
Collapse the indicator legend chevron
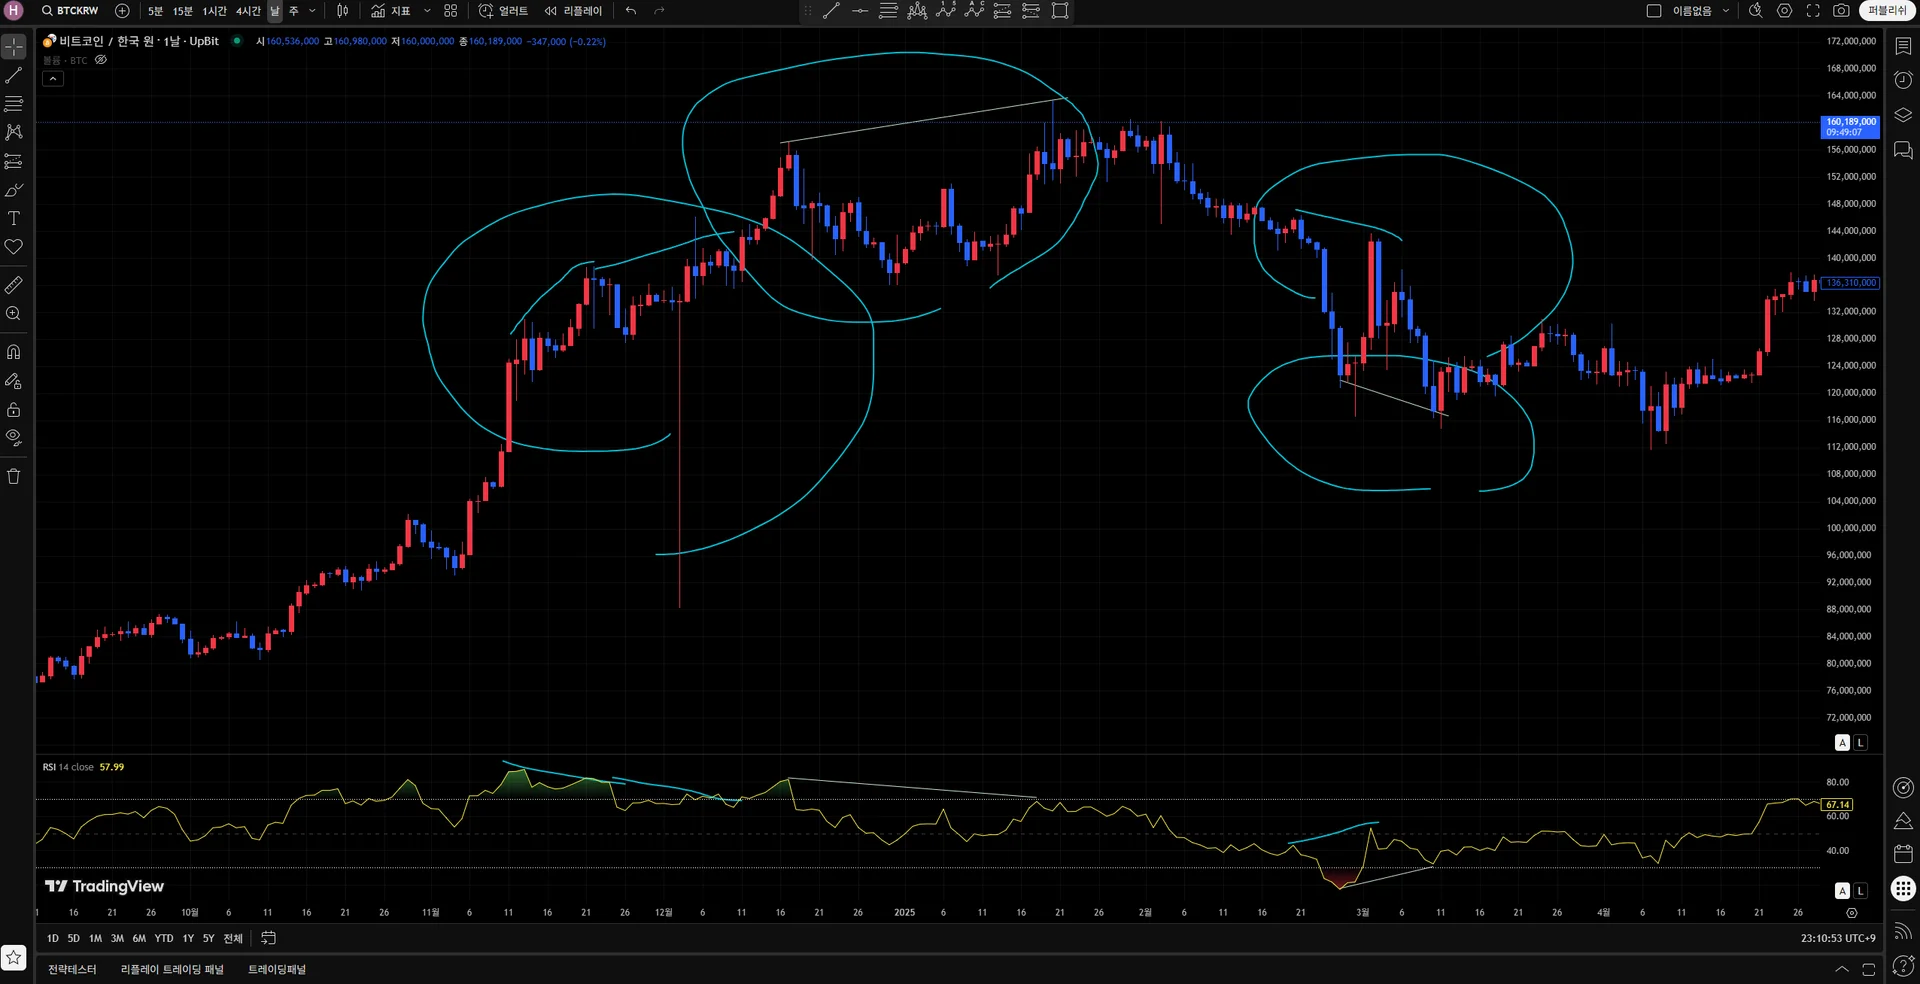pos(53,79)
